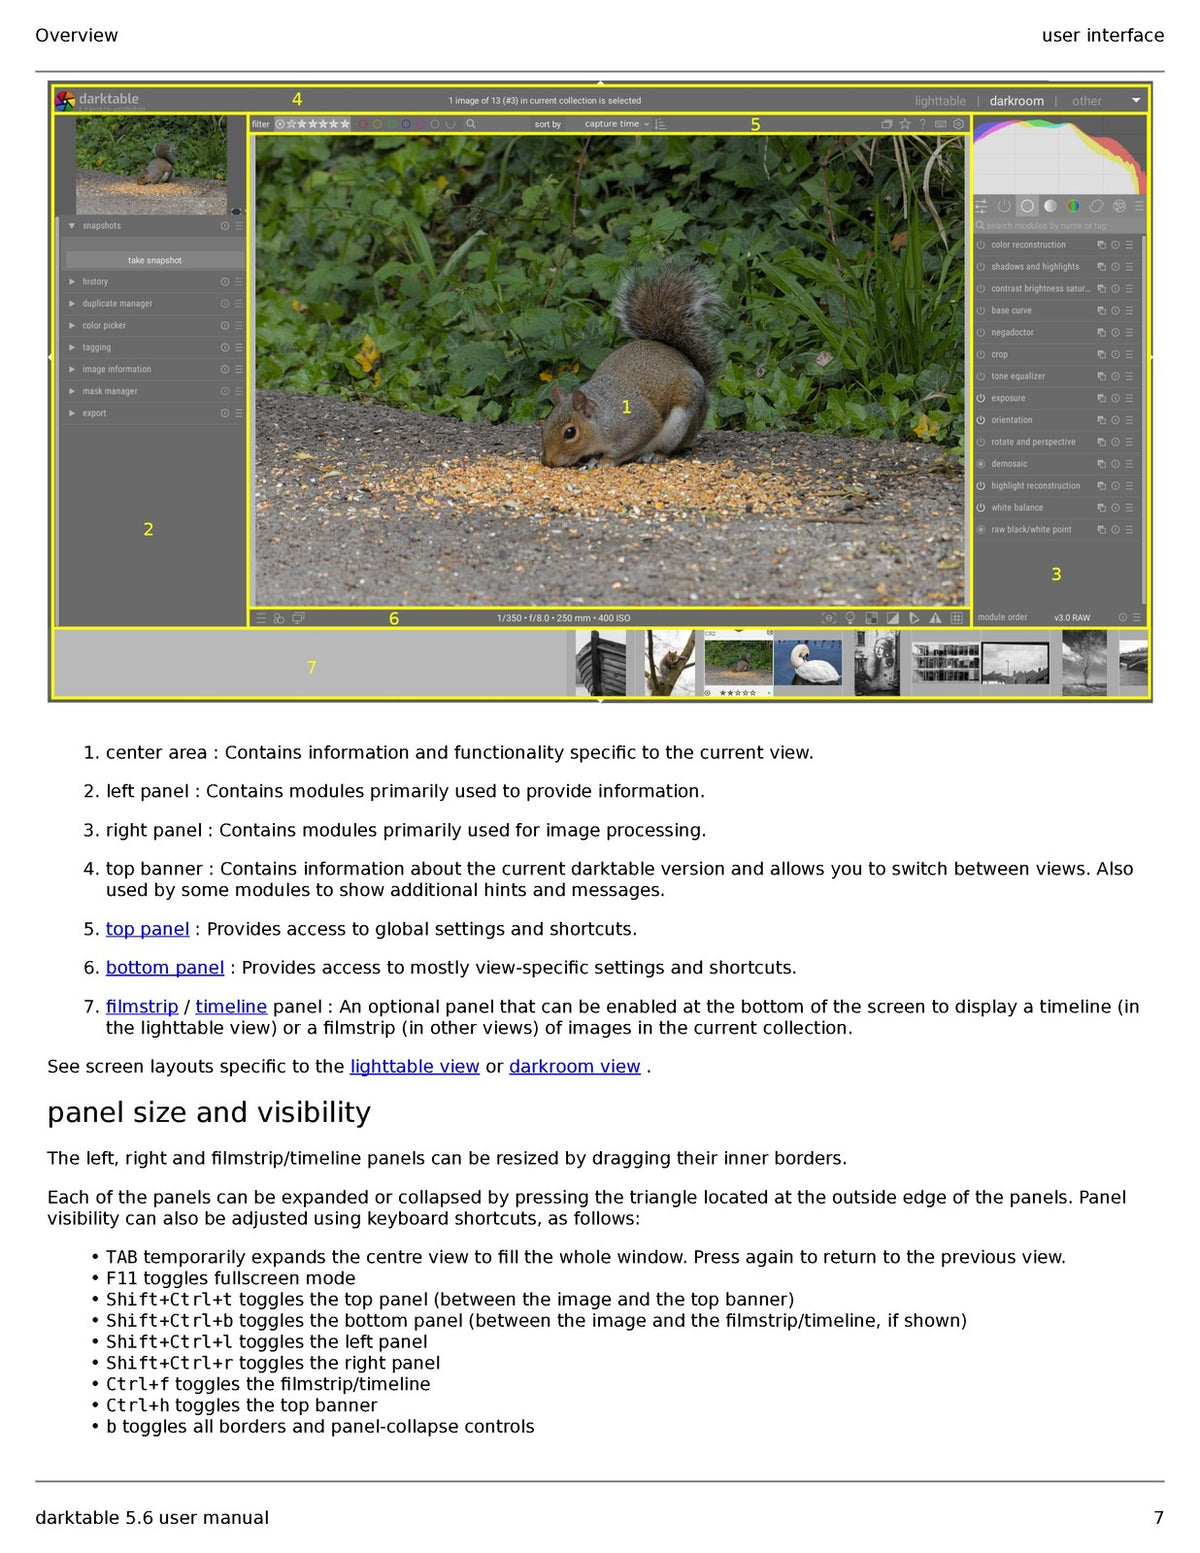Select the correct module group icon

pyautogui.click(x=1096, y=206)
